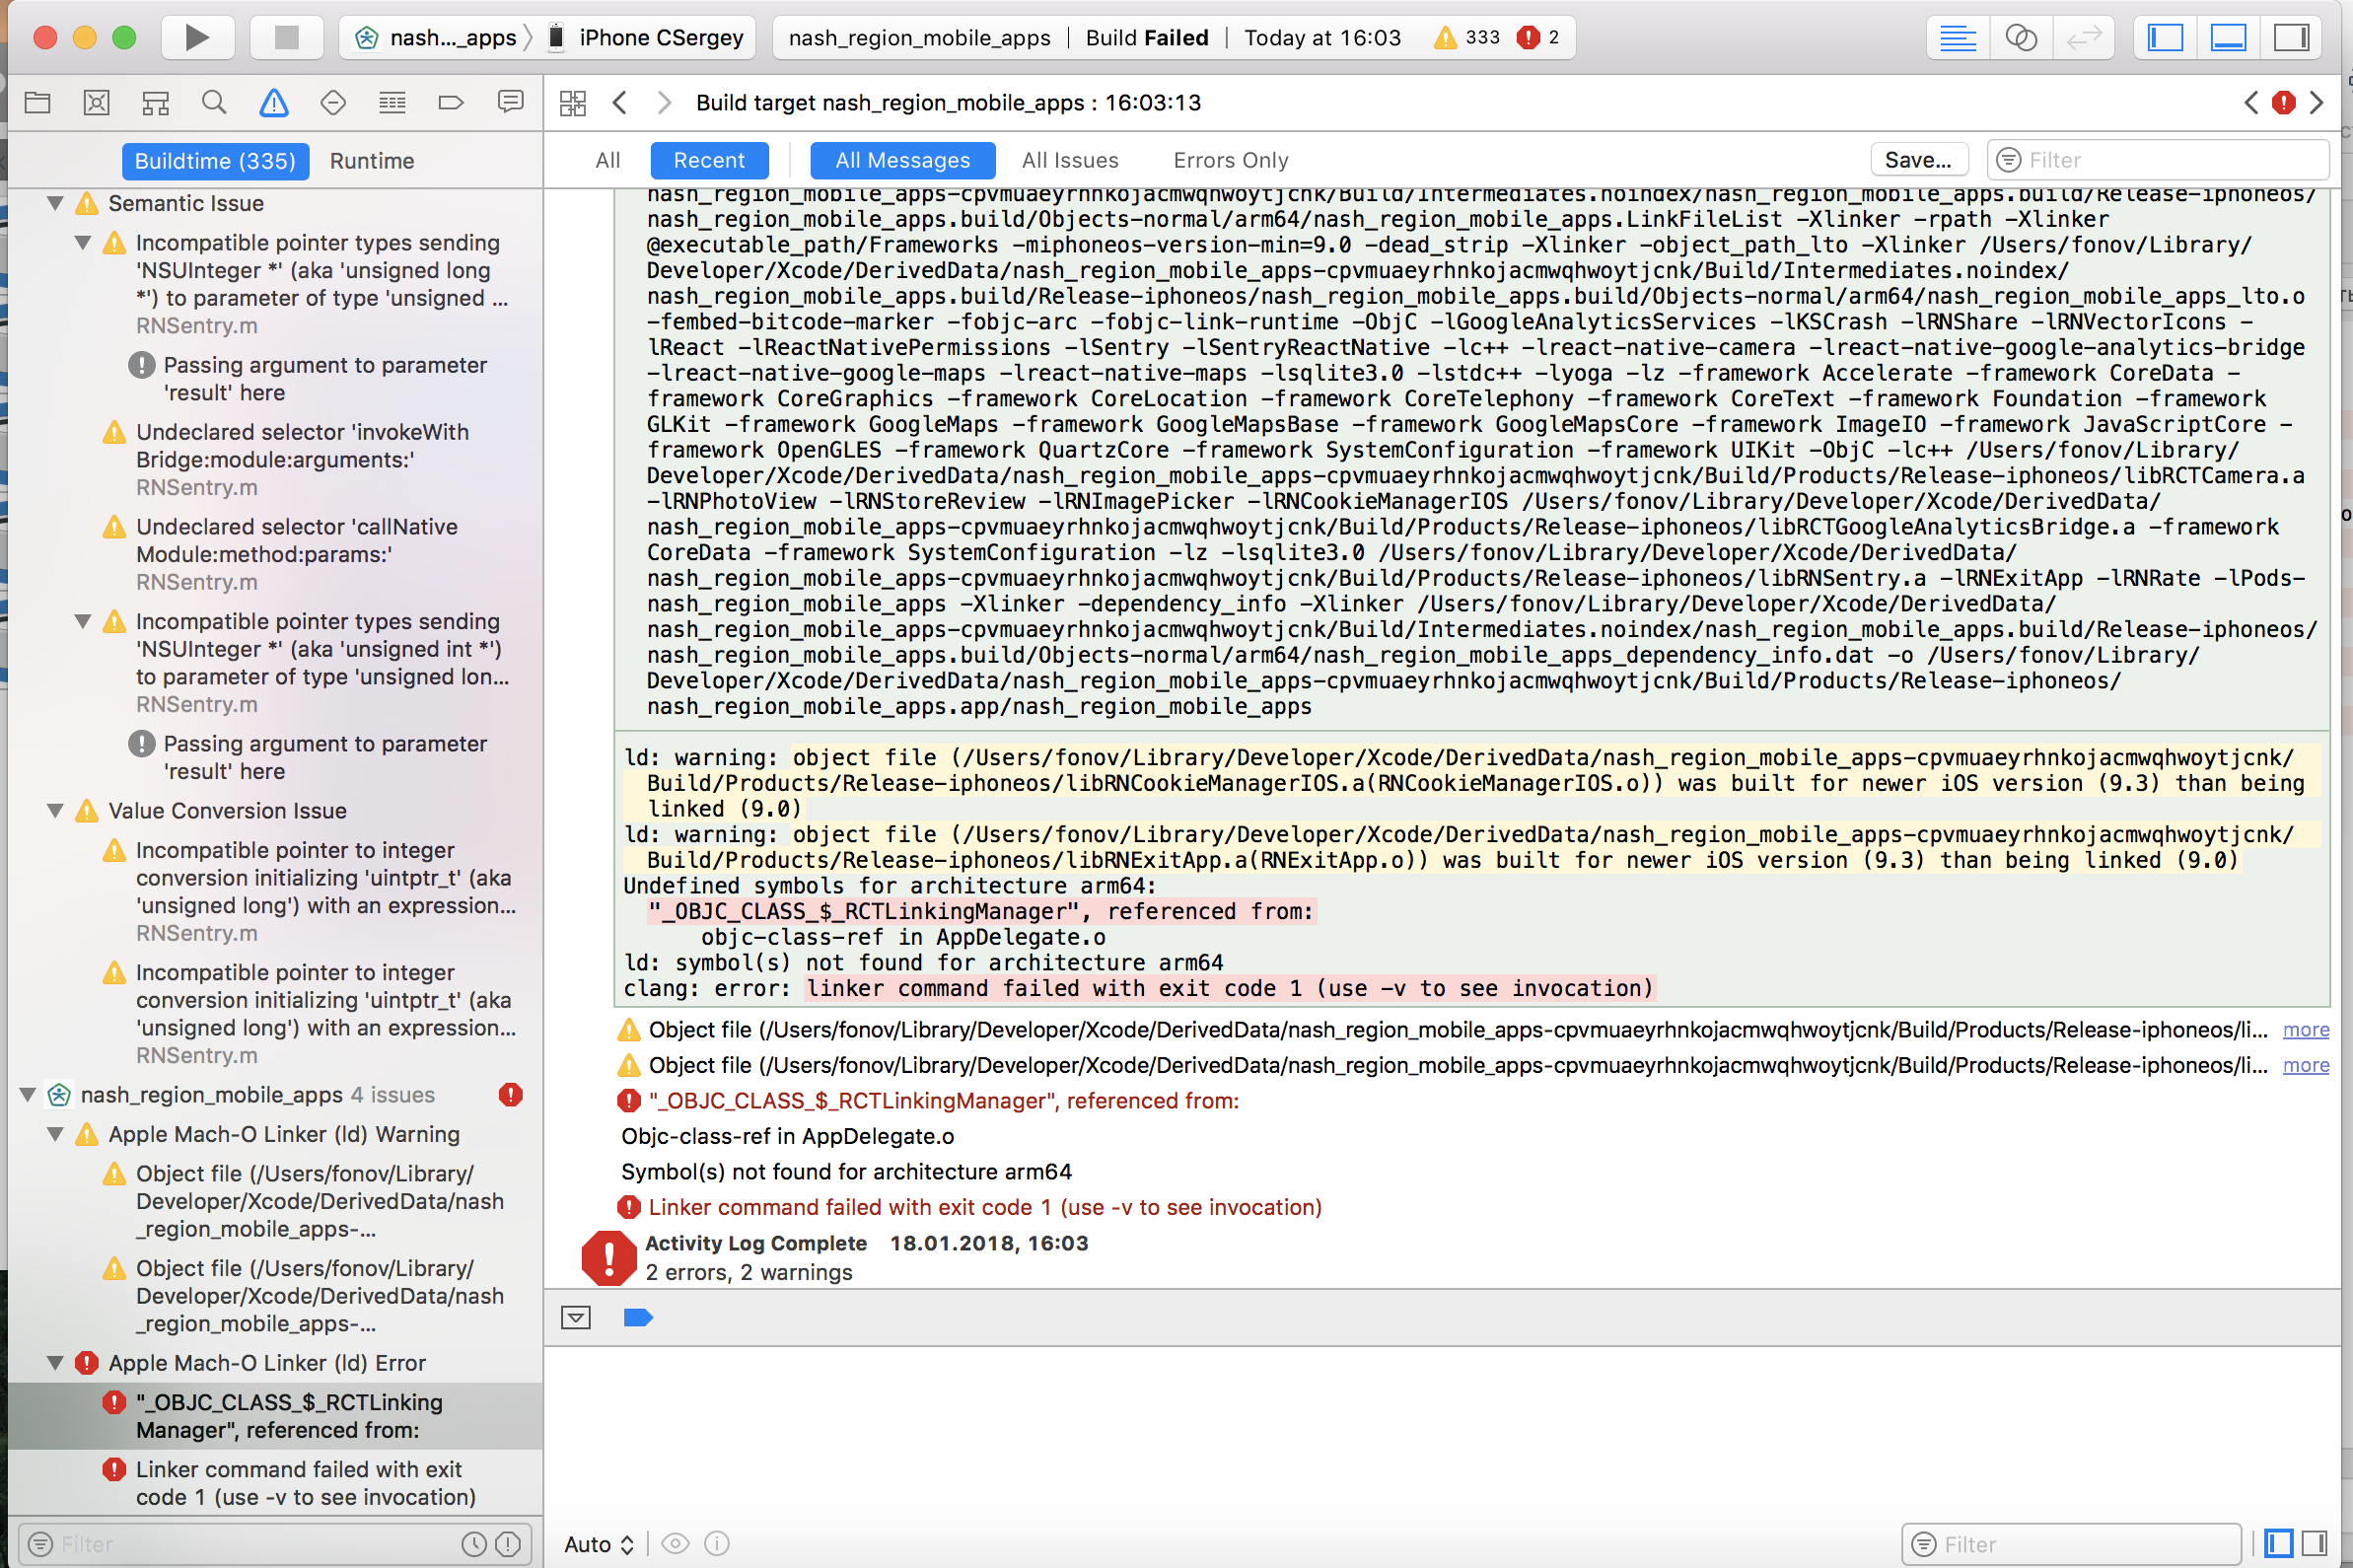The image size is (2353, 1568).
Task: Stop the running task button
Action: [287, 38]
